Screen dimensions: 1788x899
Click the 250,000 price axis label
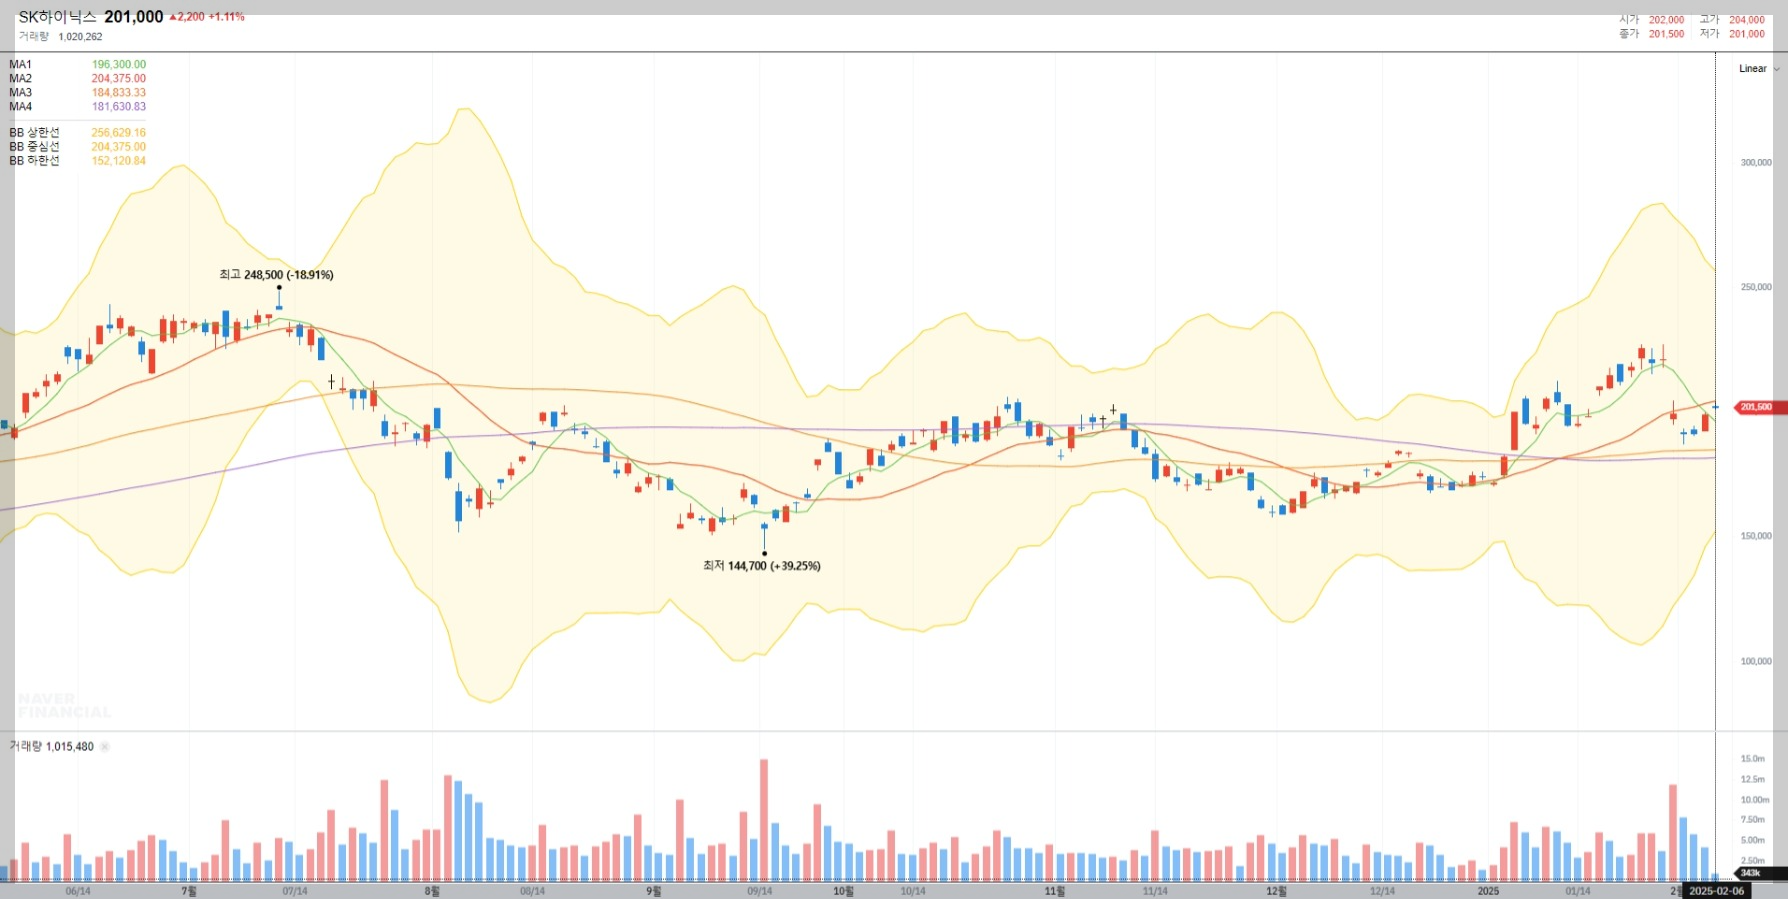click(1756, 287)
